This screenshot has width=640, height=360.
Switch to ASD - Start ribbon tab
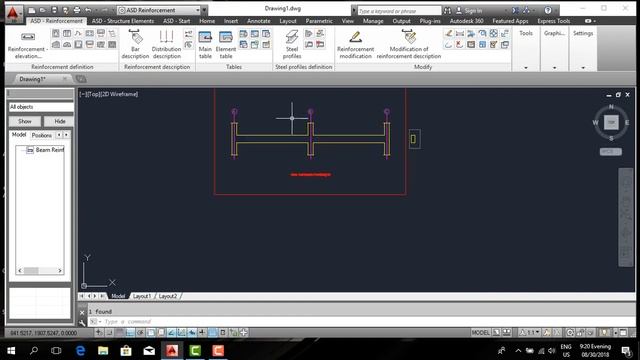(176, 21)
